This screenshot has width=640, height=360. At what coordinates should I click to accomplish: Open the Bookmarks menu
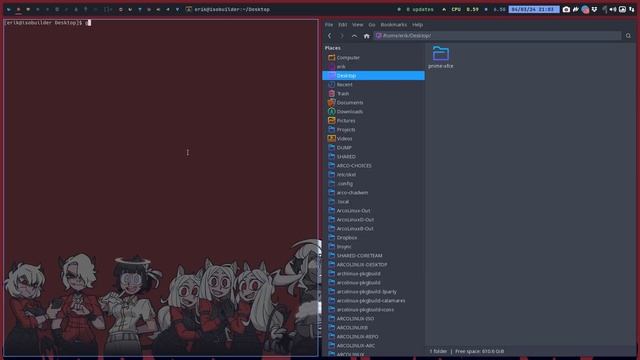[x=393, y=25]
